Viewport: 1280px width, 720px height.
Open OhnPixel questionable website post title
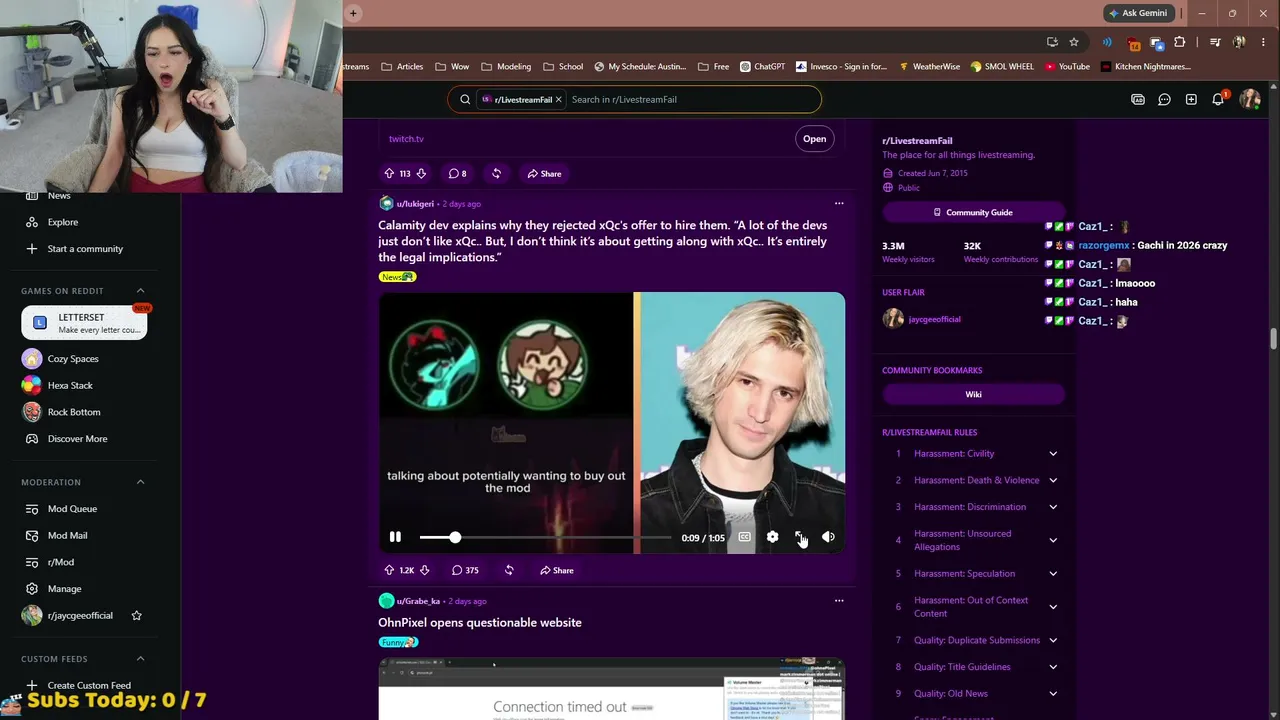pyautogui.click(x=480, y=622)
